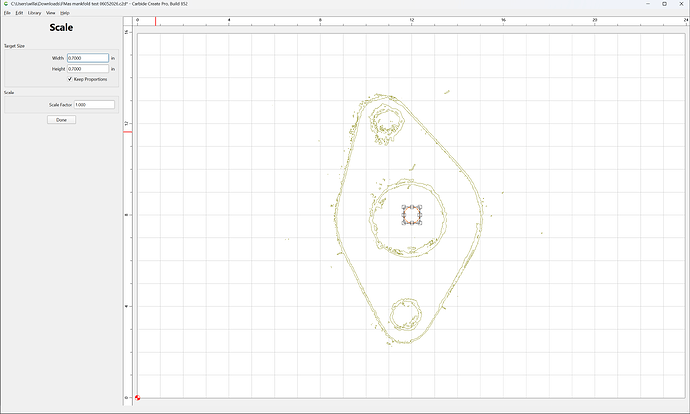Viewport: 690px width, 414px height.
Task: Click the Carbide Create app icon in title bar
Action: (6, 4)
